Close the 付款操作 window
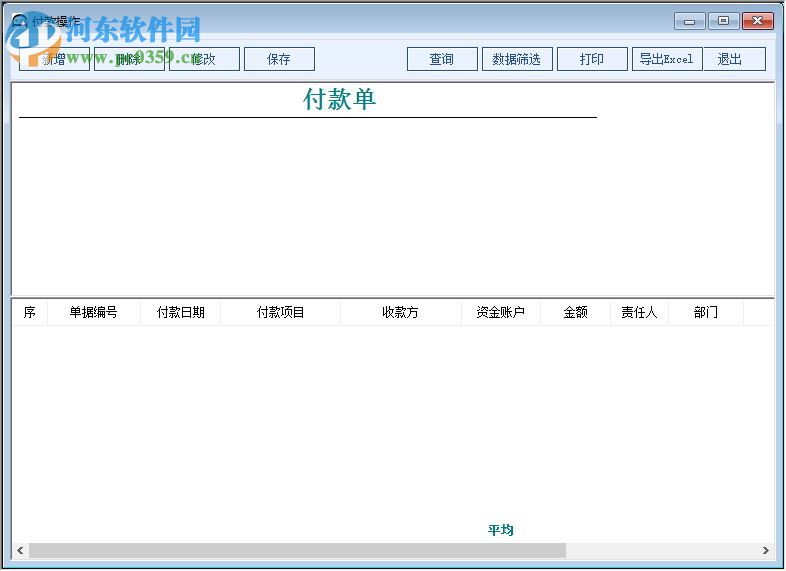Image resolution: width=786 pixels, height=571 pixels. [757, 21]
